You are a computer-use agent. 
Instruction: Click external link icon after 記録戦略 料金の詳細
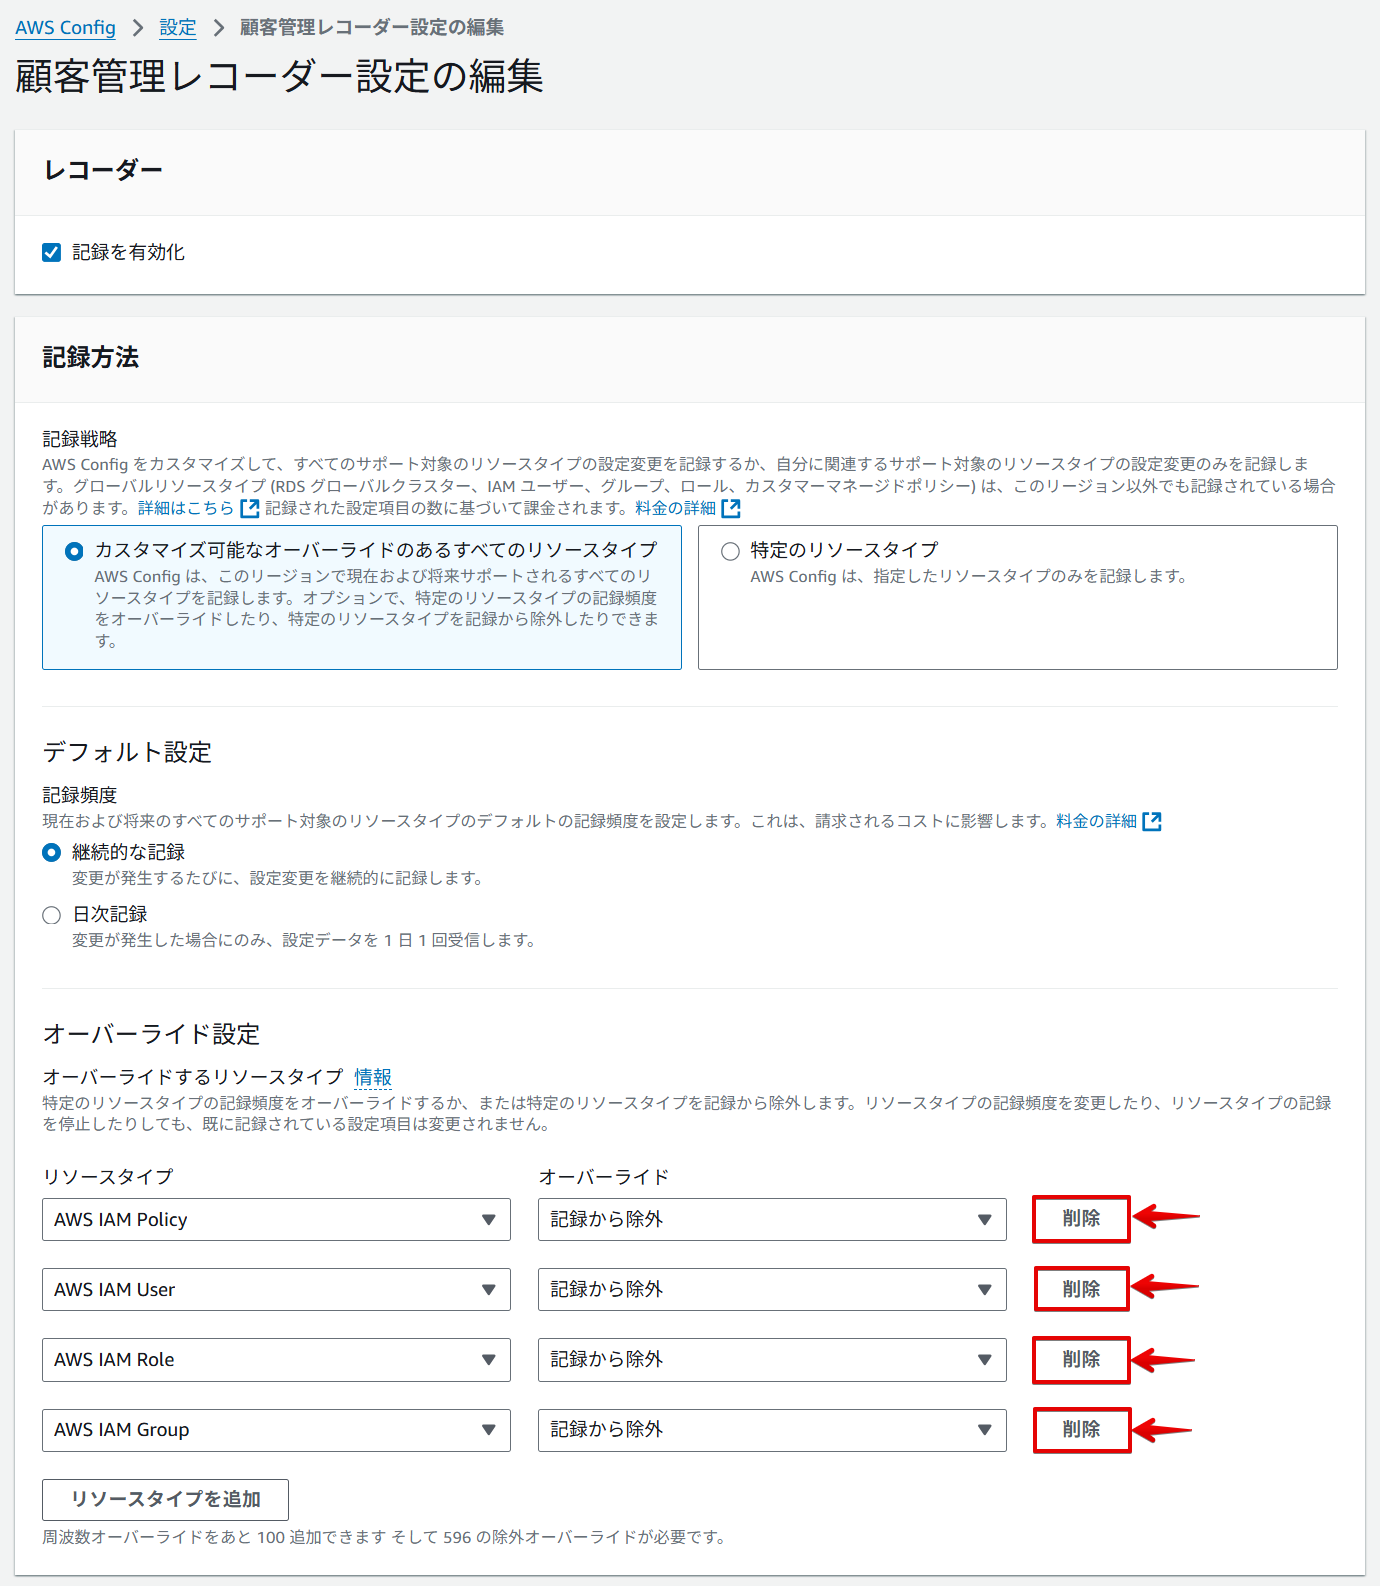click(x=731, y=508)
